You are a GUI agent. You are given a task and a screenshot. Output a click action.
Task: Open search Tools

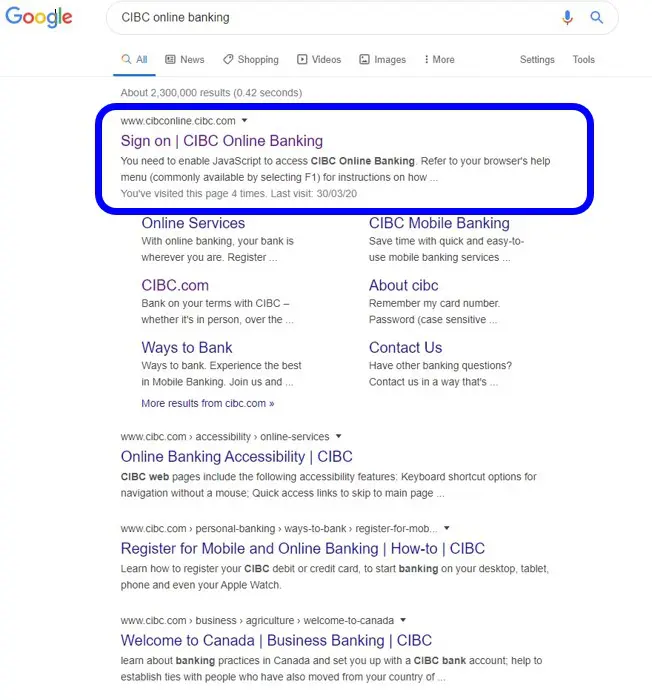tap(584, 59)
